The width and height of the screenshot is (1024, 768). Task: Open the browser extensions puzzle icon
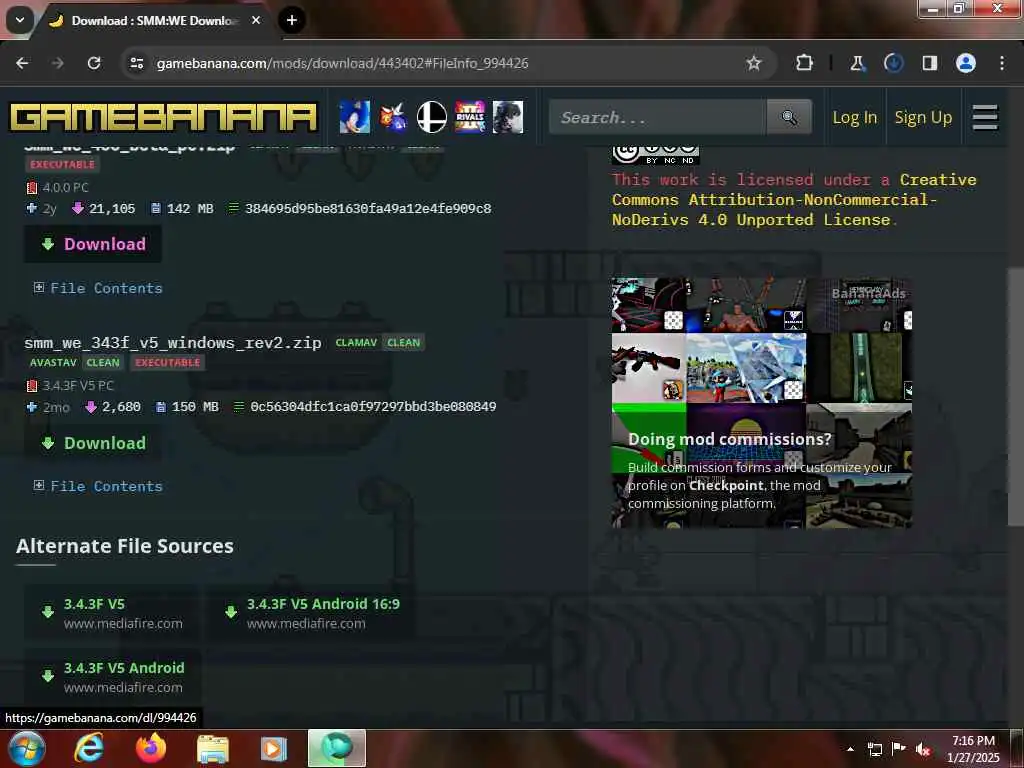pyautogui.click(x=805, y=63)
